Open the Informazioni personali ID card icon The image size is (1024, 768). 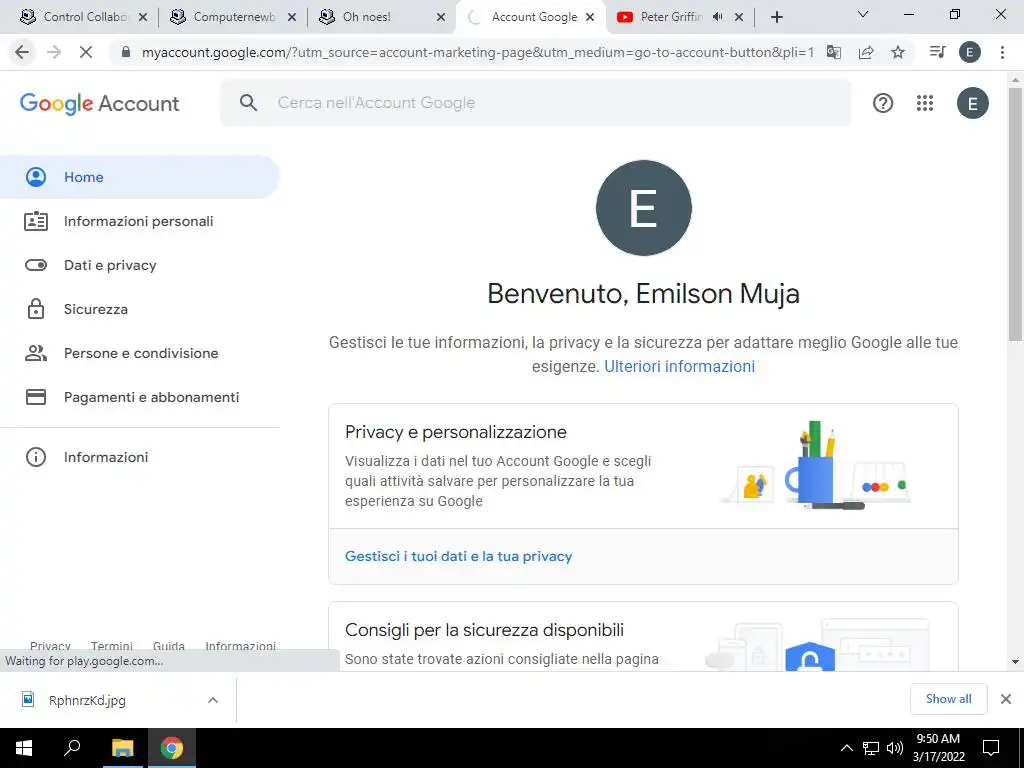(x=36, y=221)
